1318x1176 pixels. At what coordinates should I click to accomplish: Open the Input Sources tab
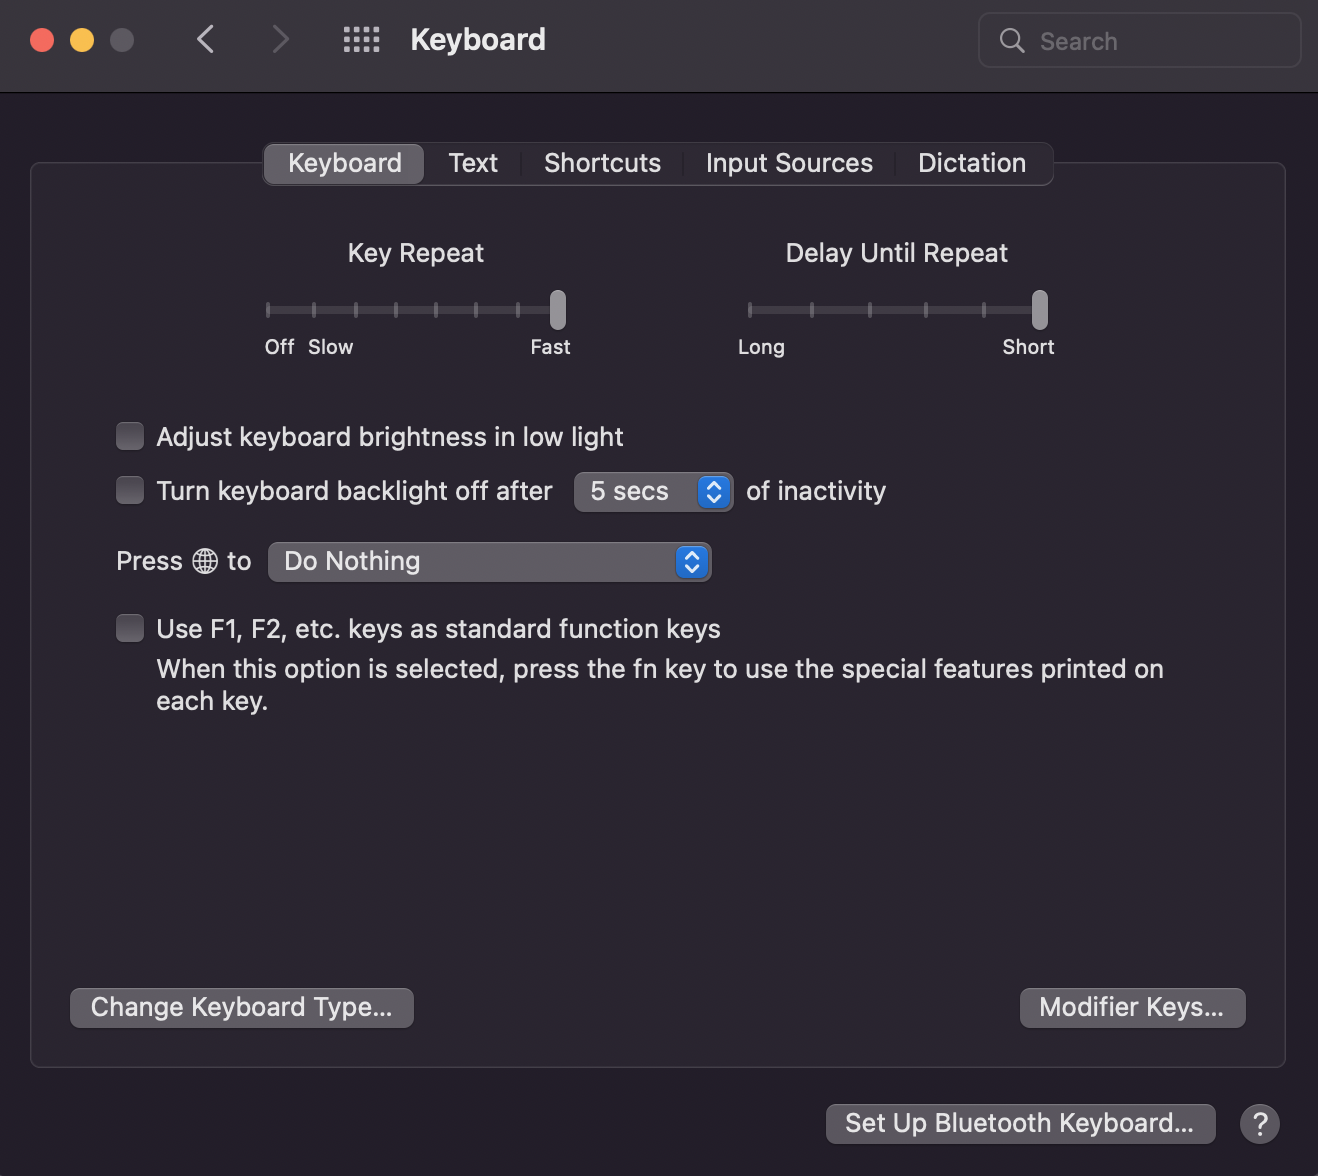tap(789, 163)
